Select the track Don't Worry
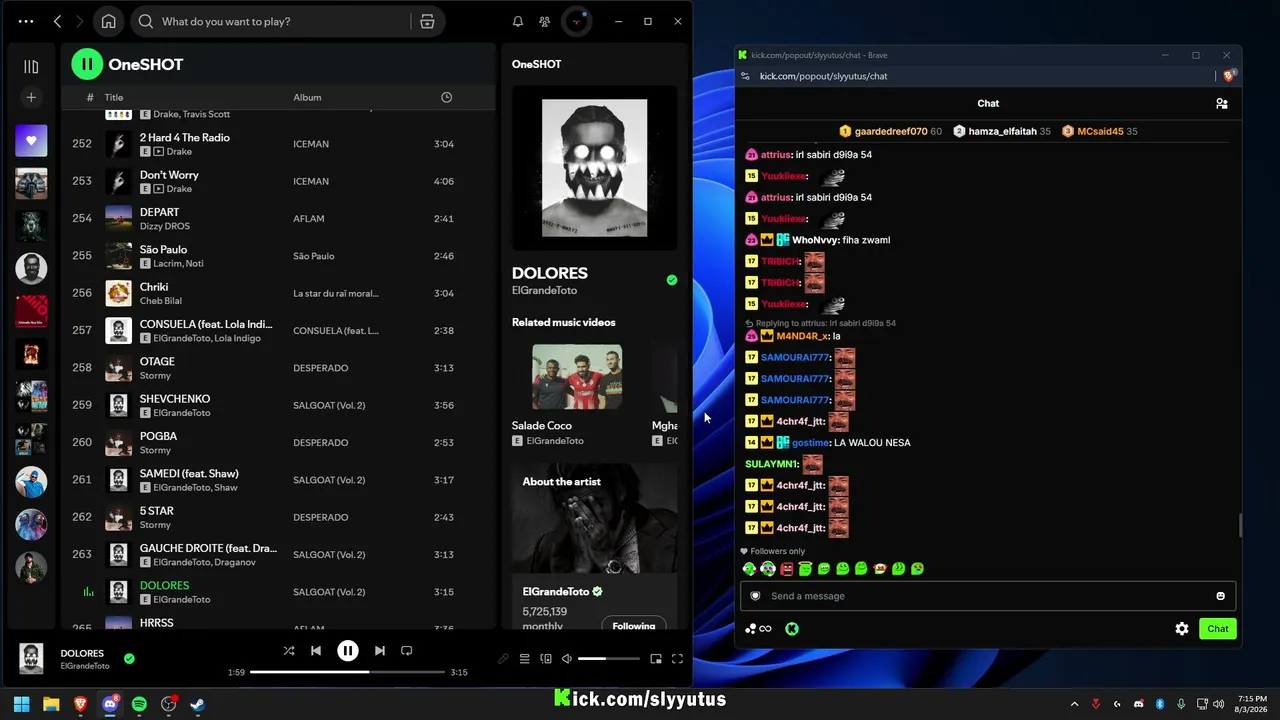Viewport: 1280px width, 720px height. pos(169,175)
